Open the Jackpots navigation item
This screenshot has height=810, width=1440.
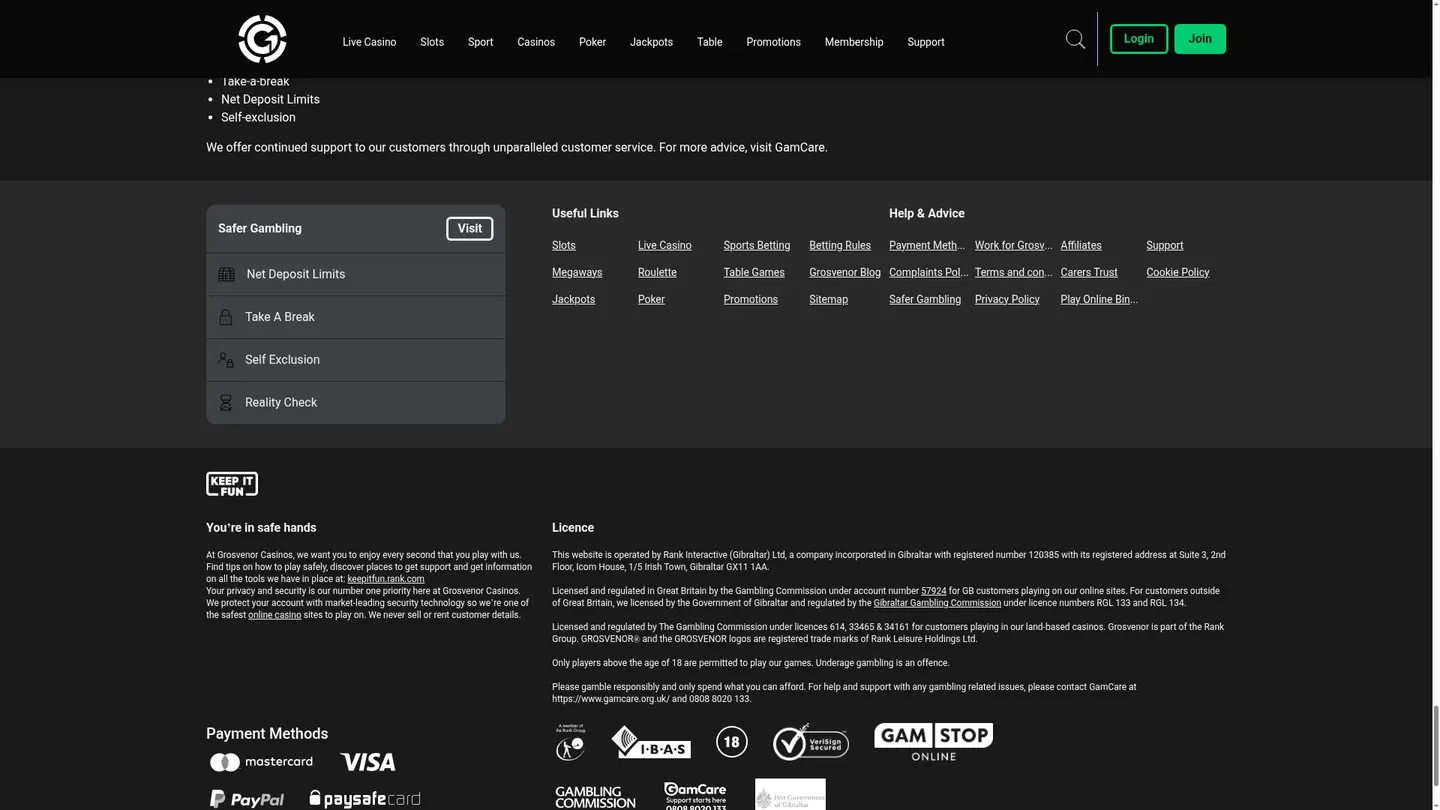click(651, 42)
